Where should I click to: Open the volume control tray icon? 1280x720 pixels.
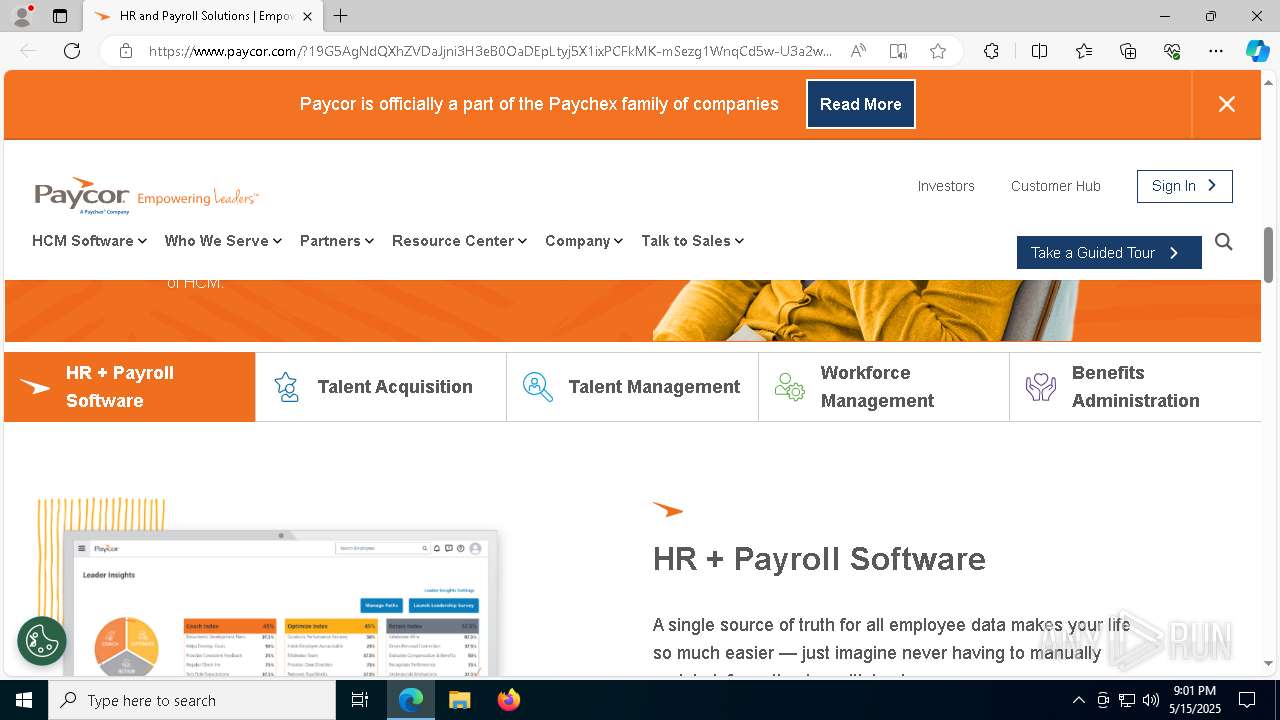click(x=1151, y=700)
